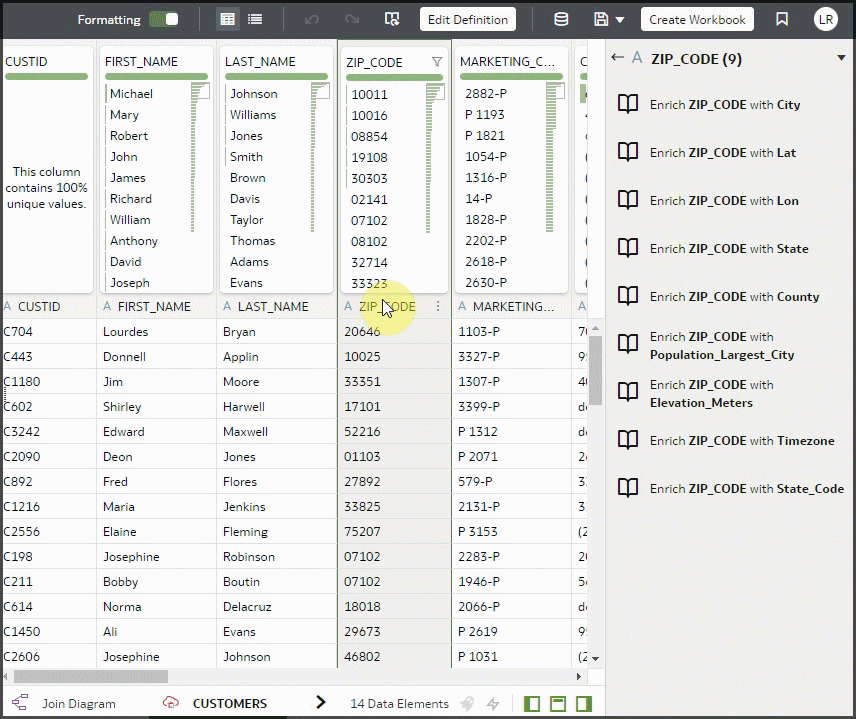Viewport: 856px width, 719px height.
Task: Go back with the left arrow in recommendations panel
Action: 617,57
